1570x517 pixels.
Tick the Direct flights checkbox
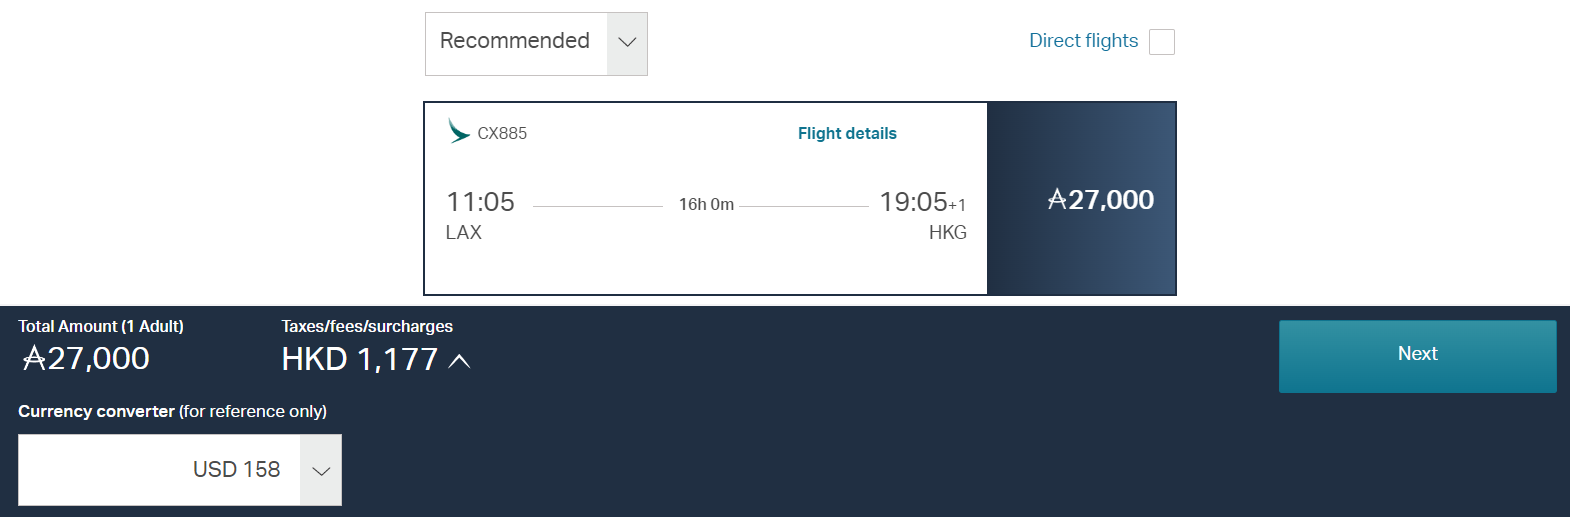click(x=1162, y=42)
